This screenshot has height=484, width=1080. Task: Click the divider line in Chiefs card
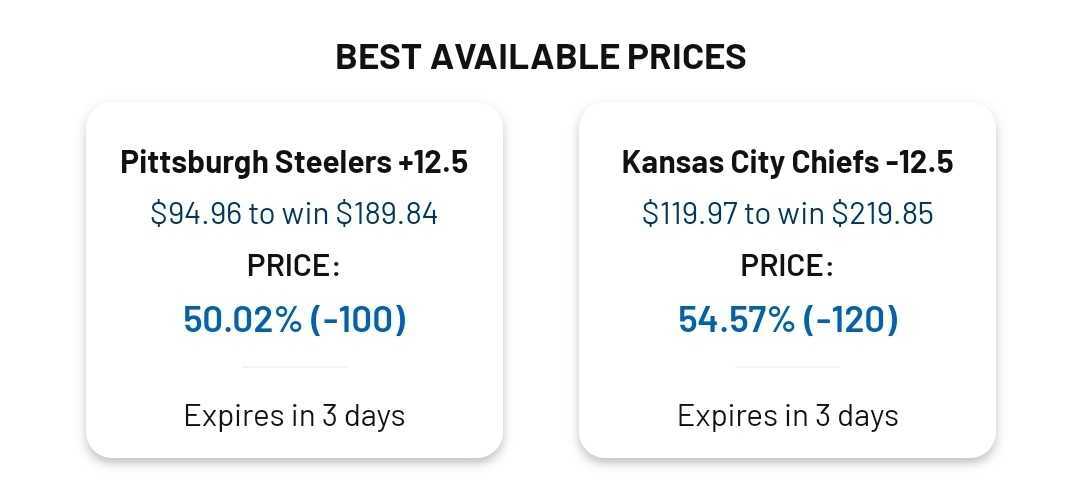[x=788, y=367]
